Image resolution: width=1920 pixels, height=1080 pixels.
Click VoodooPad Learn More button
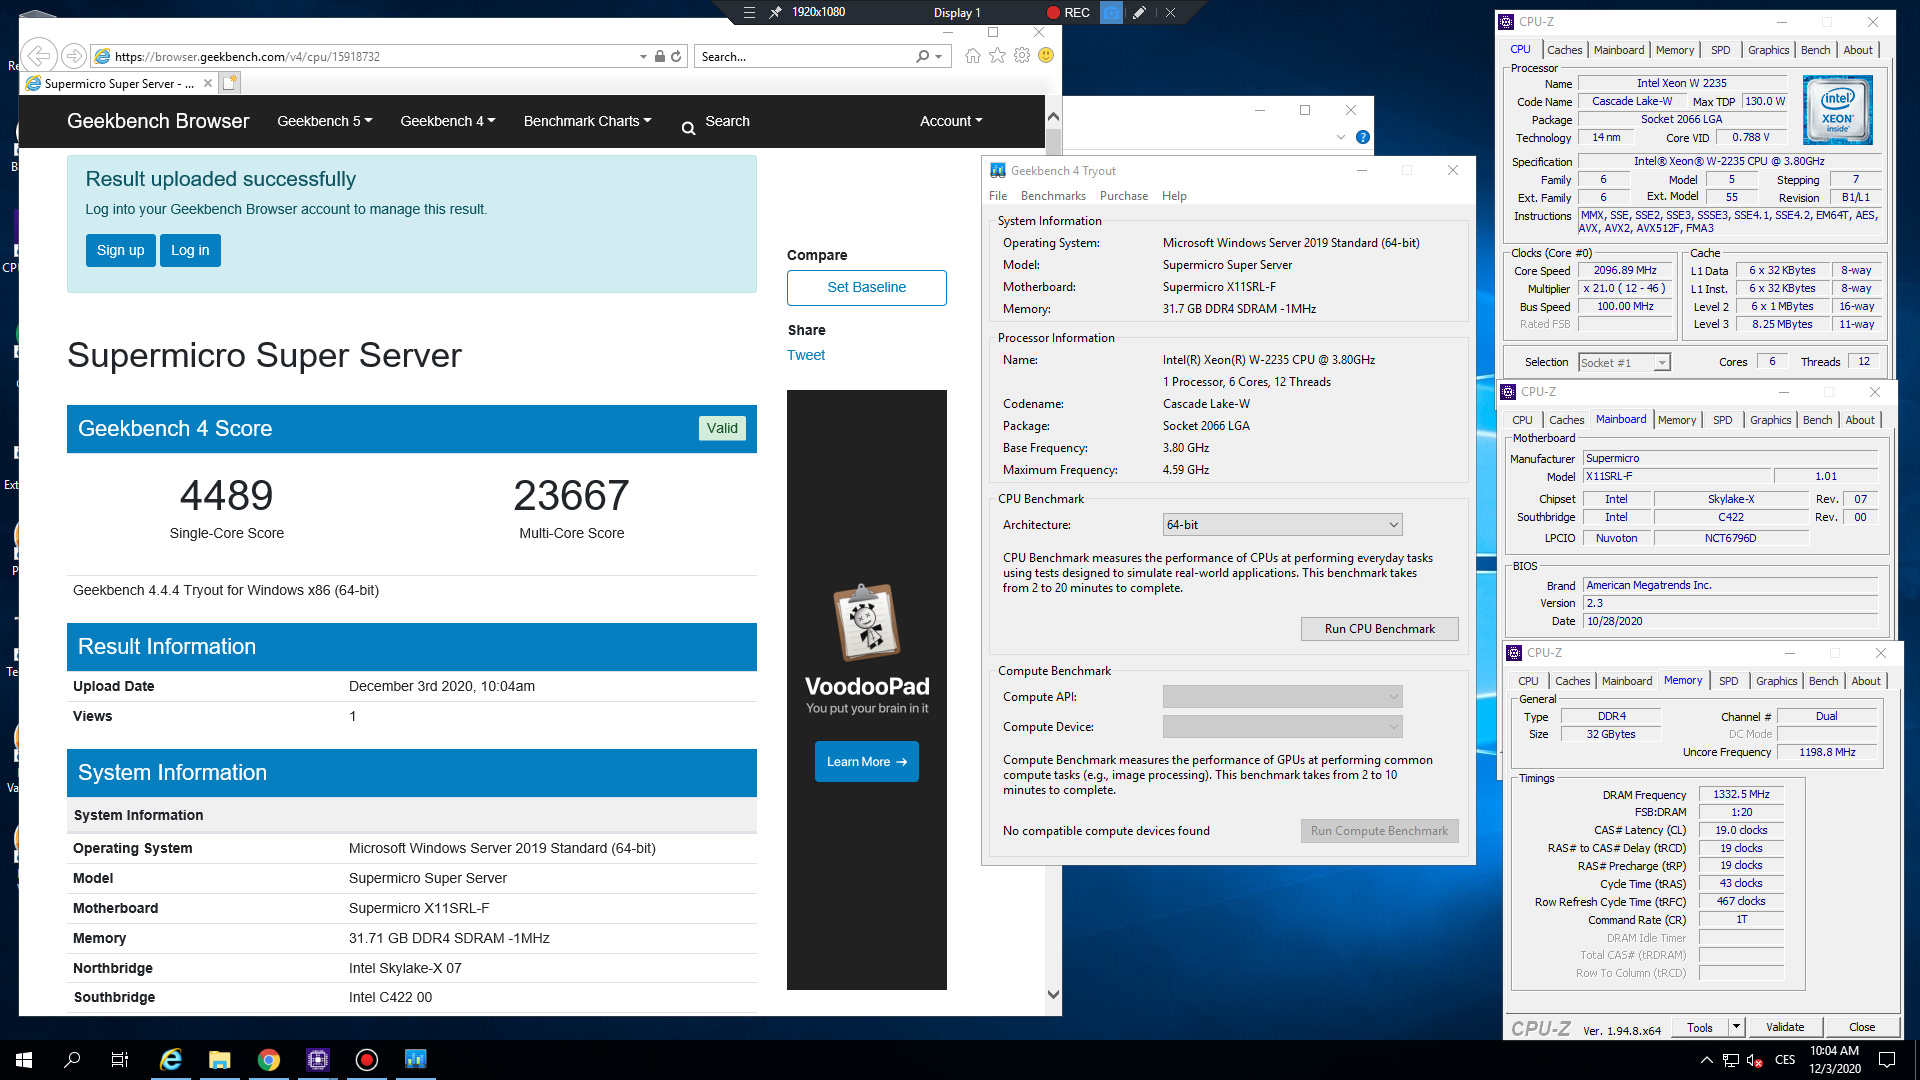coord(866,762)
